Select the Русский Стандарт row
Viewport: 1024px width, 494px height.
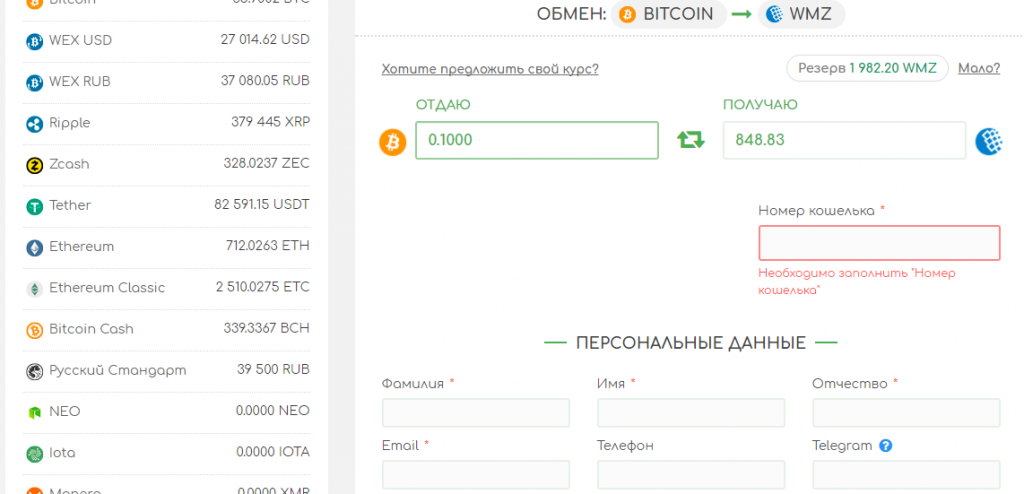pos(167,371)
